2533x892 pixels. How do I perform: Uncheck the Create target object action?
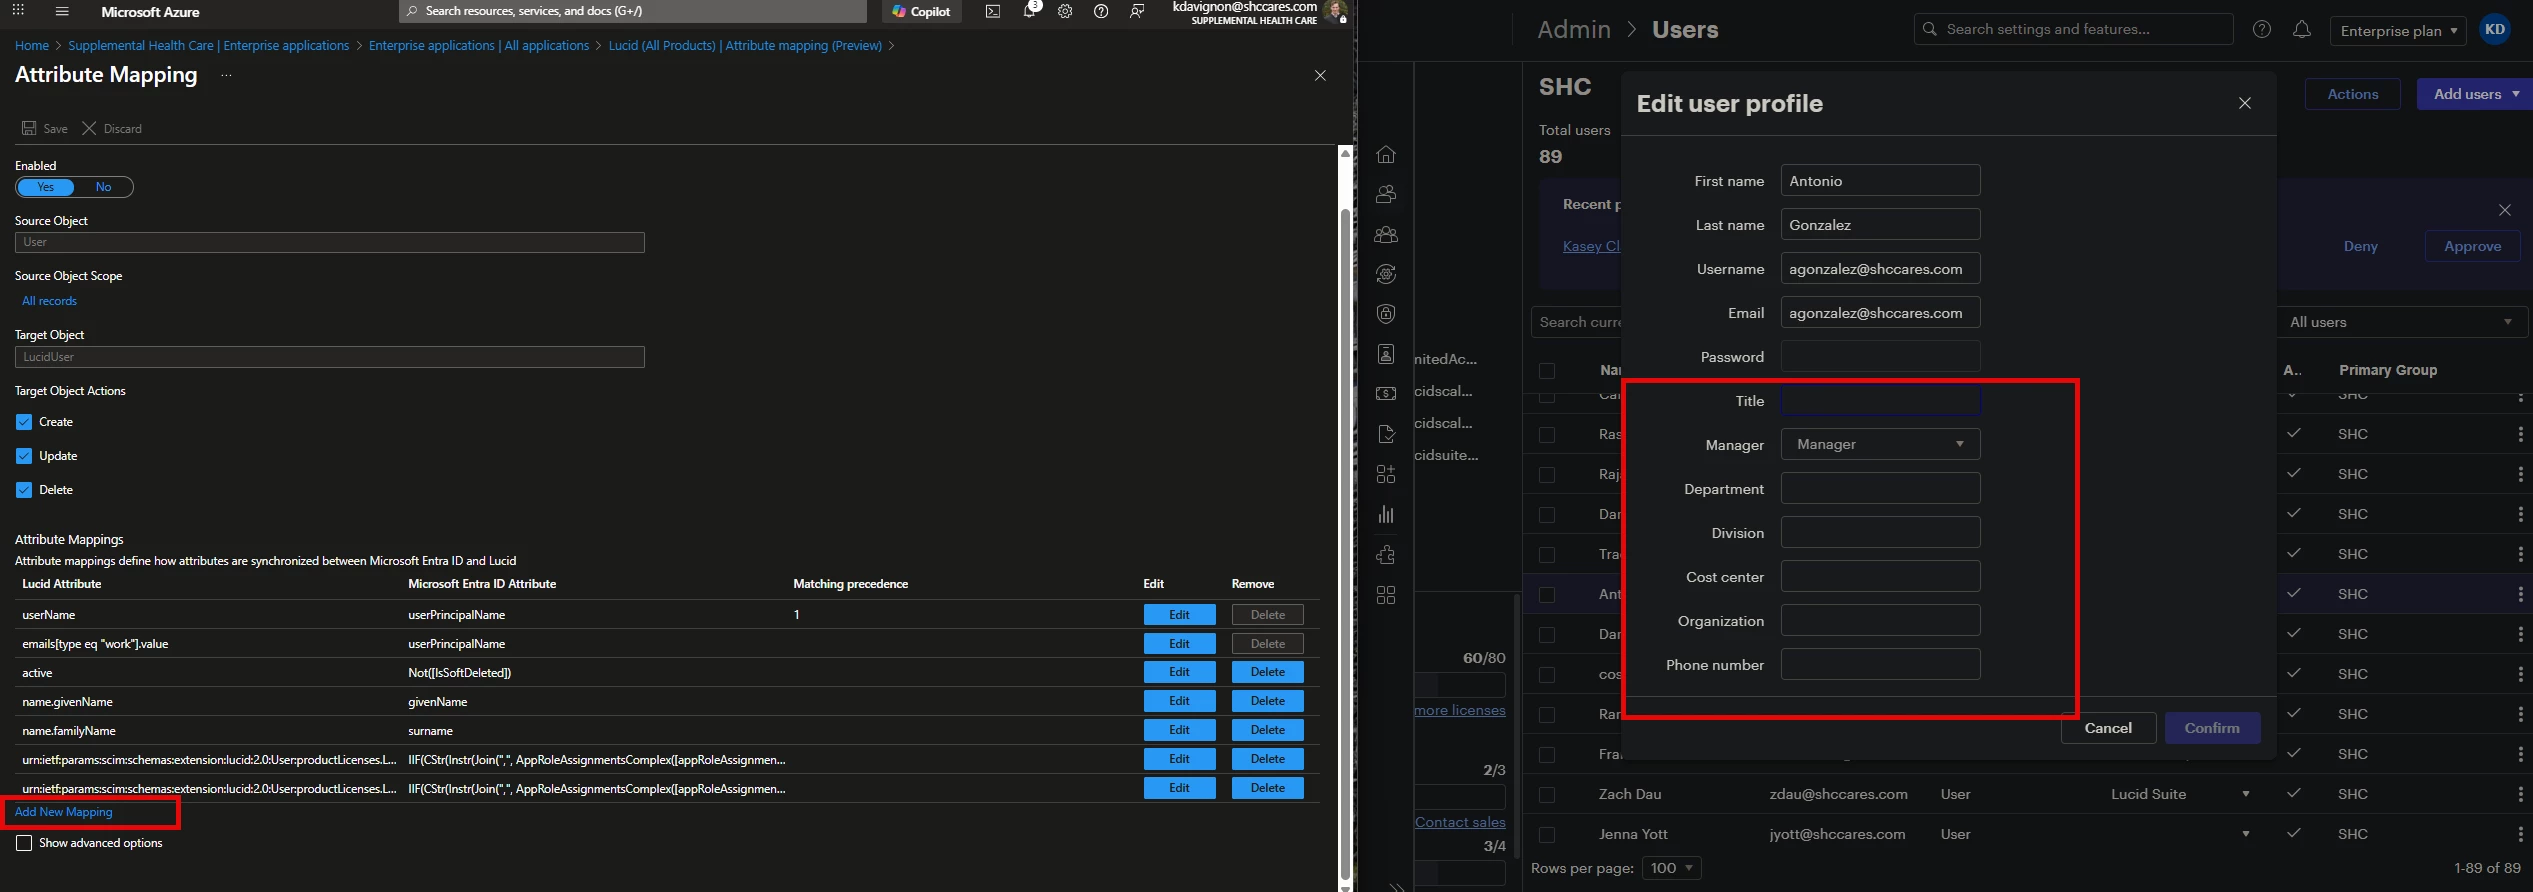(x=24, y=422)
